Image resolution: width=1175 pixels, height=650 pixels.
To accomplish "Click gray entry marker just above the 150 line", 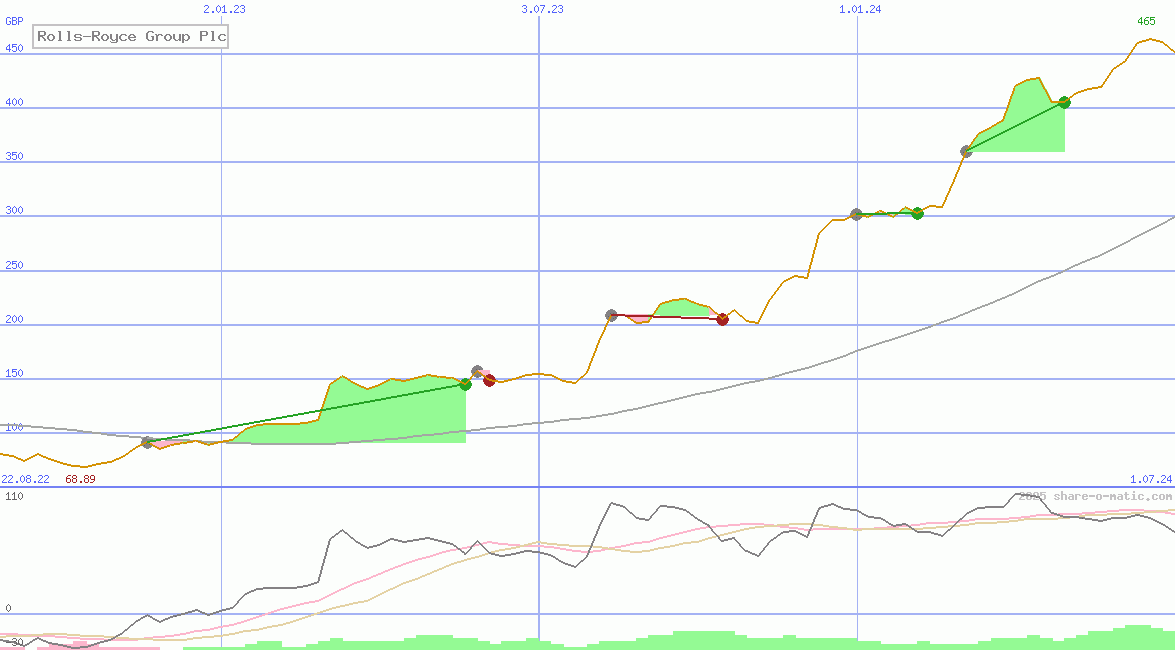I will (477, 371).
